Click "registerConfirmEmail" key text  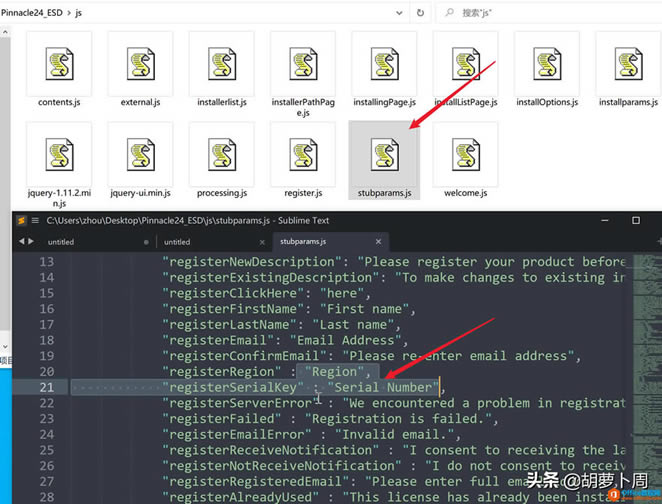pos(244,356)
